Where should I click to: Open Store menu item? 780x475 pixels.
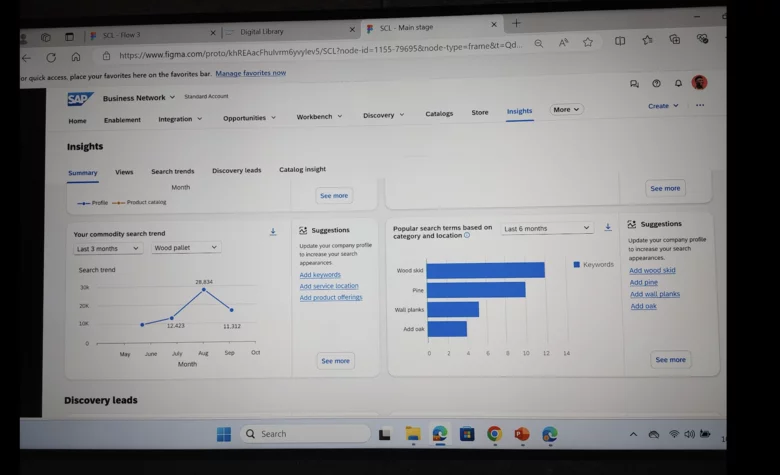(480, 112)
